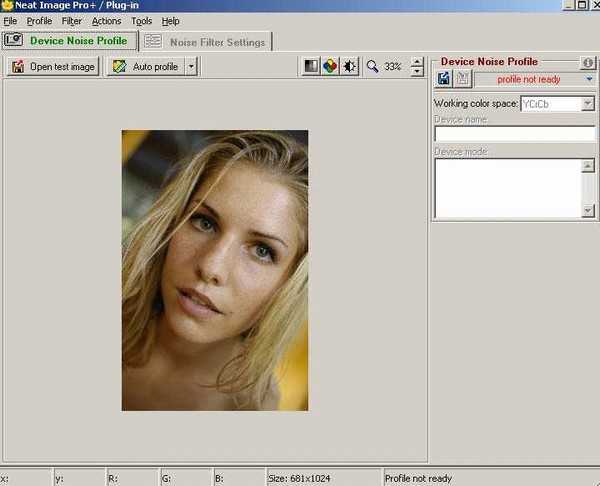Click the RGB color channels icon
This screenshot has height=486, width=600.
click(x=330, y=67)
